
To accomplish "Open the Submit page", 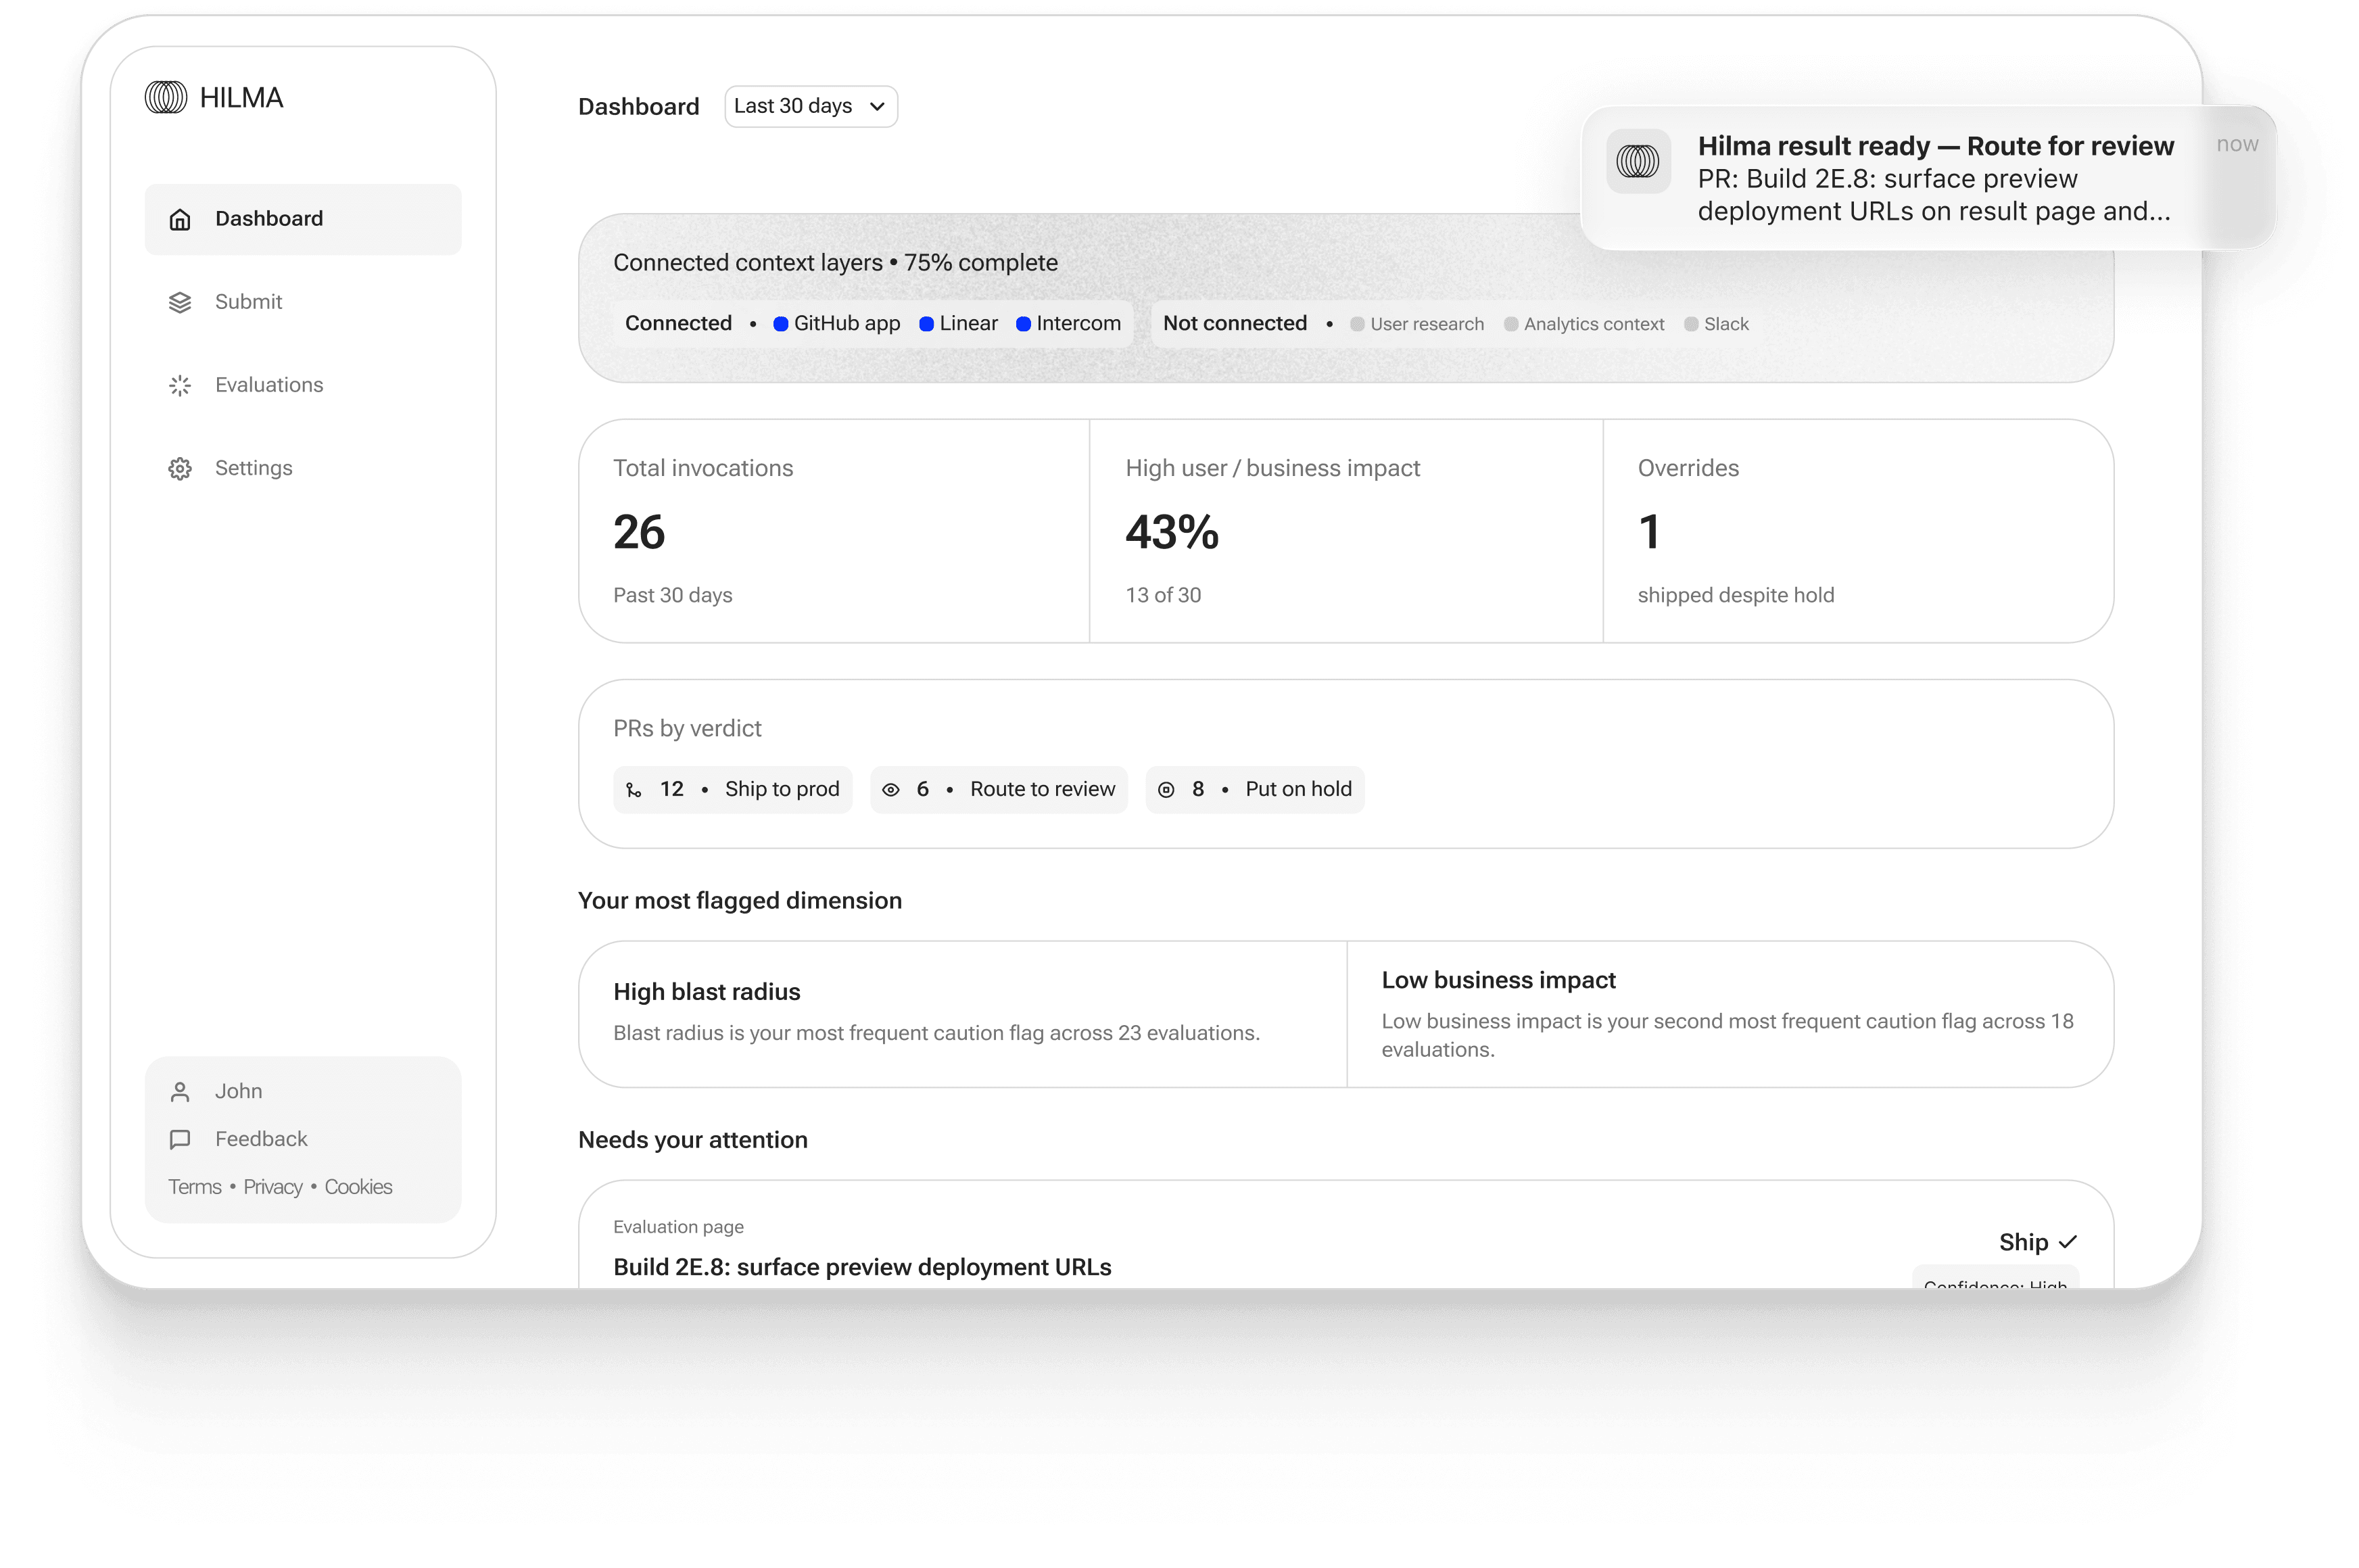I will [302, 302].
